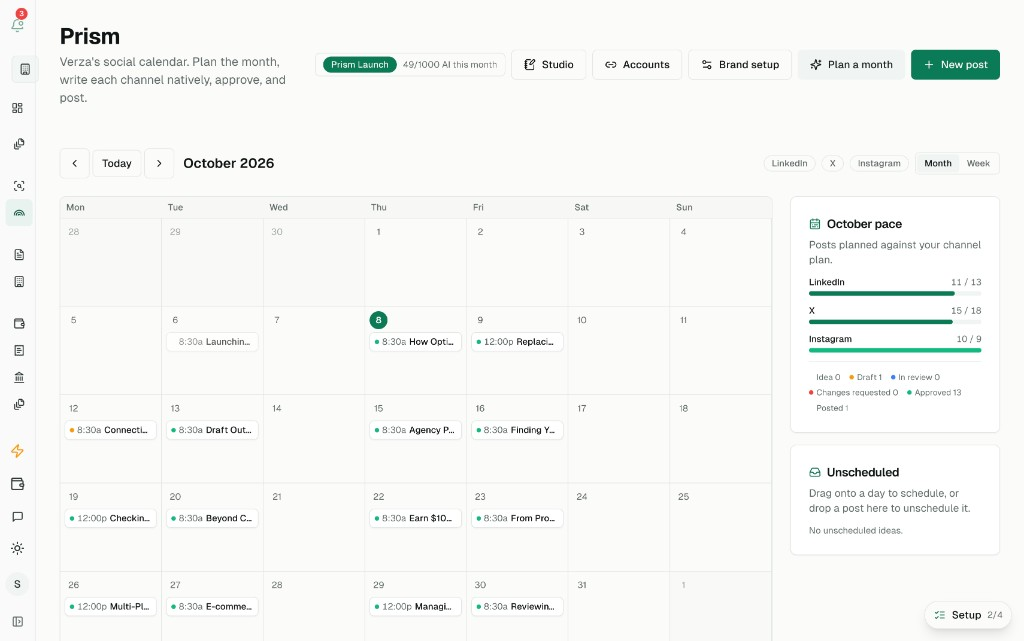Open the Setup 2/4 checklist pill
Viewport: 1024px width, 641px height.
pyautogui.click(x=968, y=615)
